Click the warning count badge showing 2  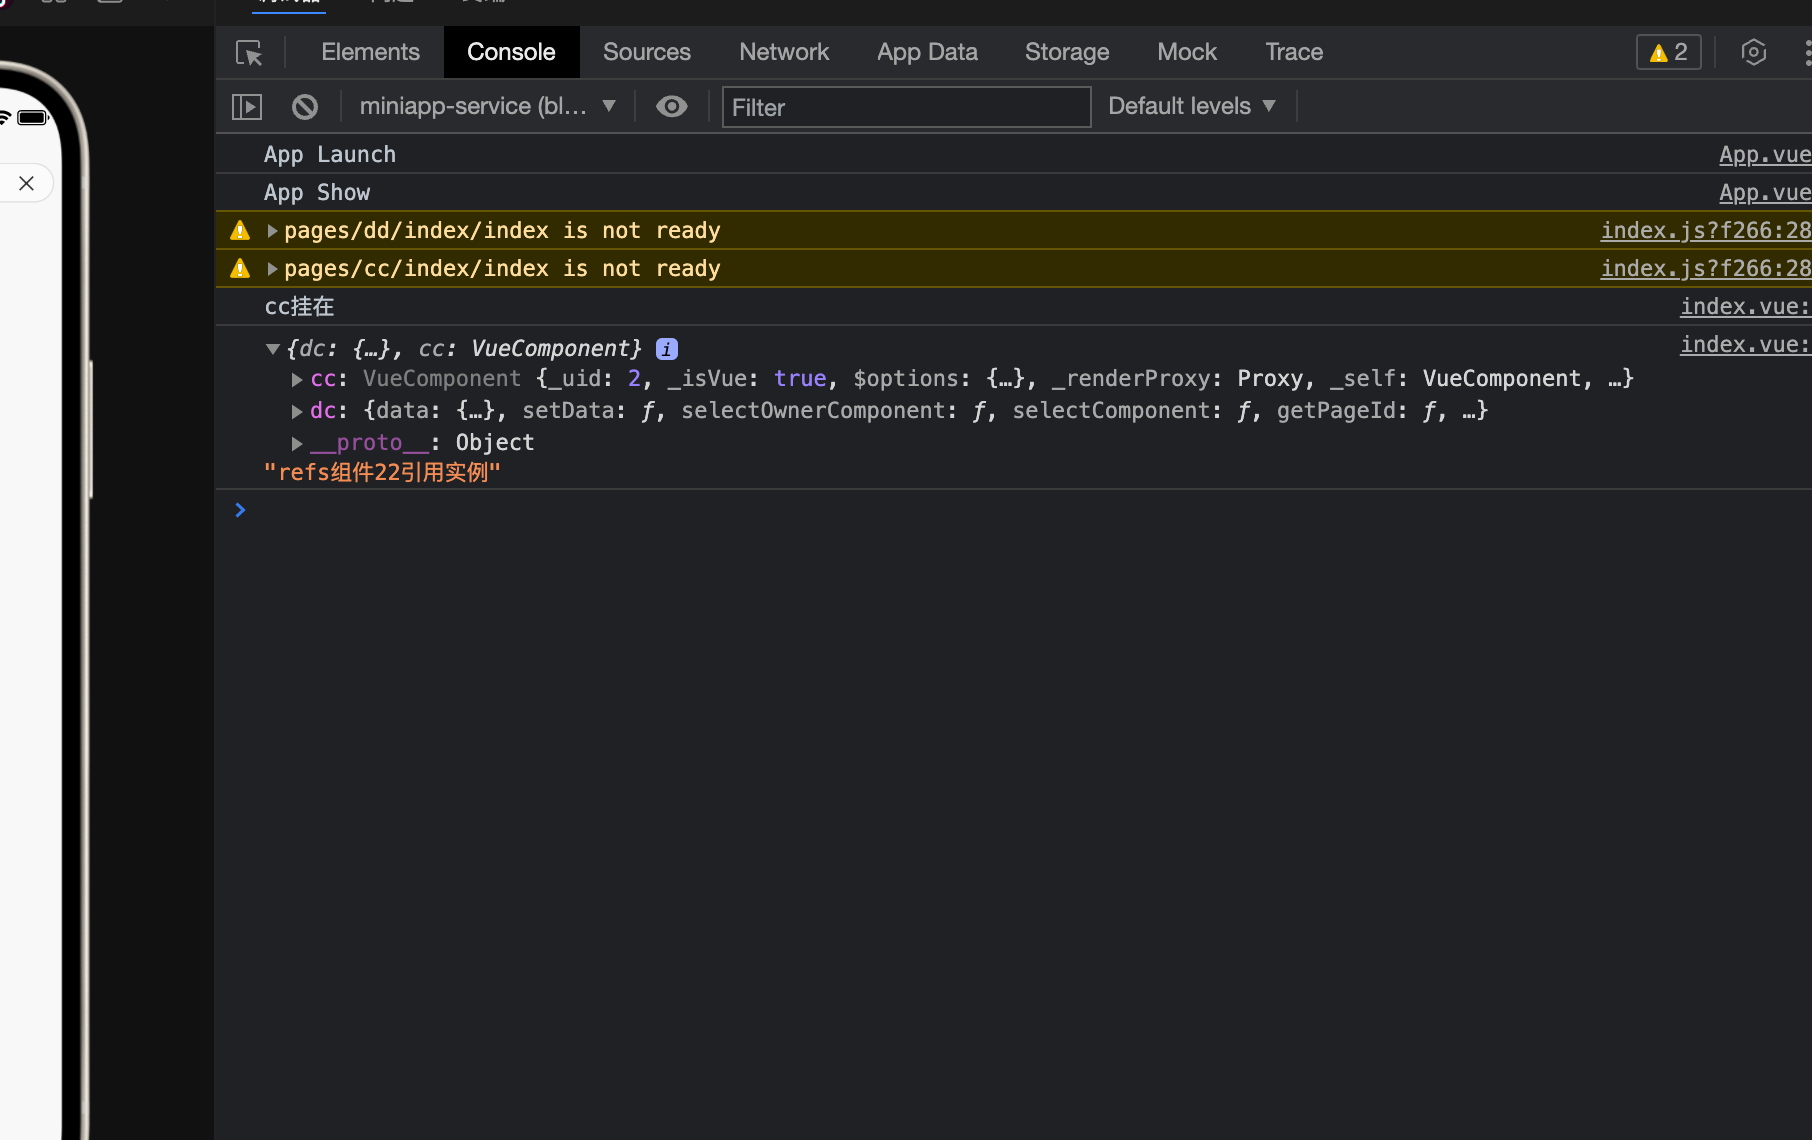1668,53
